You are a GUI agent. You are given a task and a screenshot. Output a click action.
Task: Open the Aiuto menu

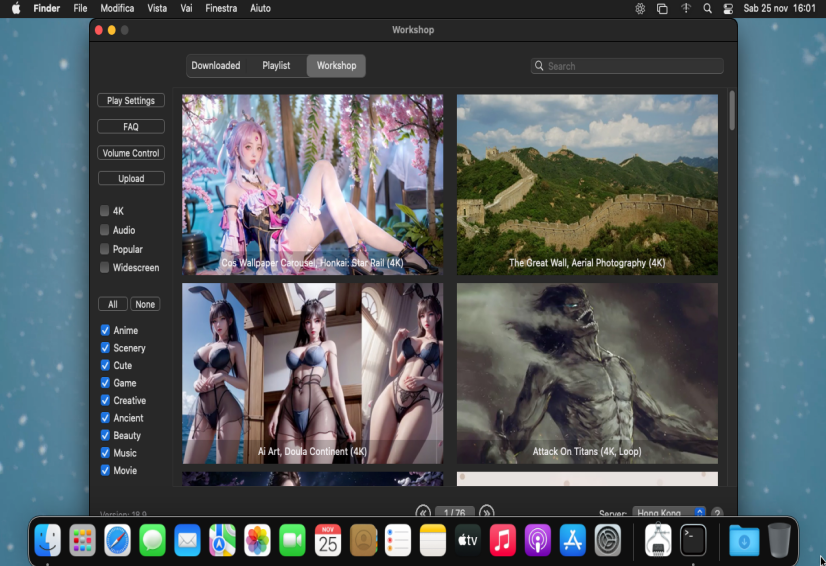pos(260,8)
